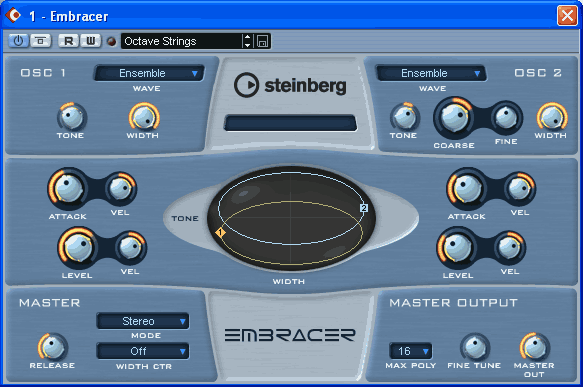583x387 pixels.
Task: Click the OSC 2 Coarse tuning knob
Action: click(x=454, y=117)
